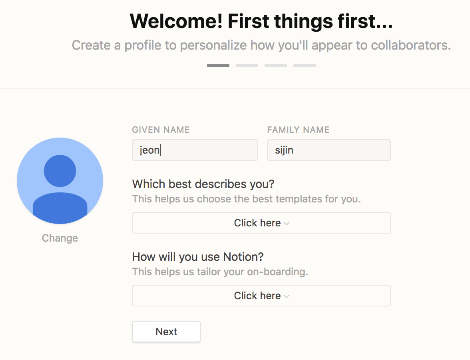Focus the Given Name field containing jeon
This screenshot has width=470, height=360.
tap(195, 150)
